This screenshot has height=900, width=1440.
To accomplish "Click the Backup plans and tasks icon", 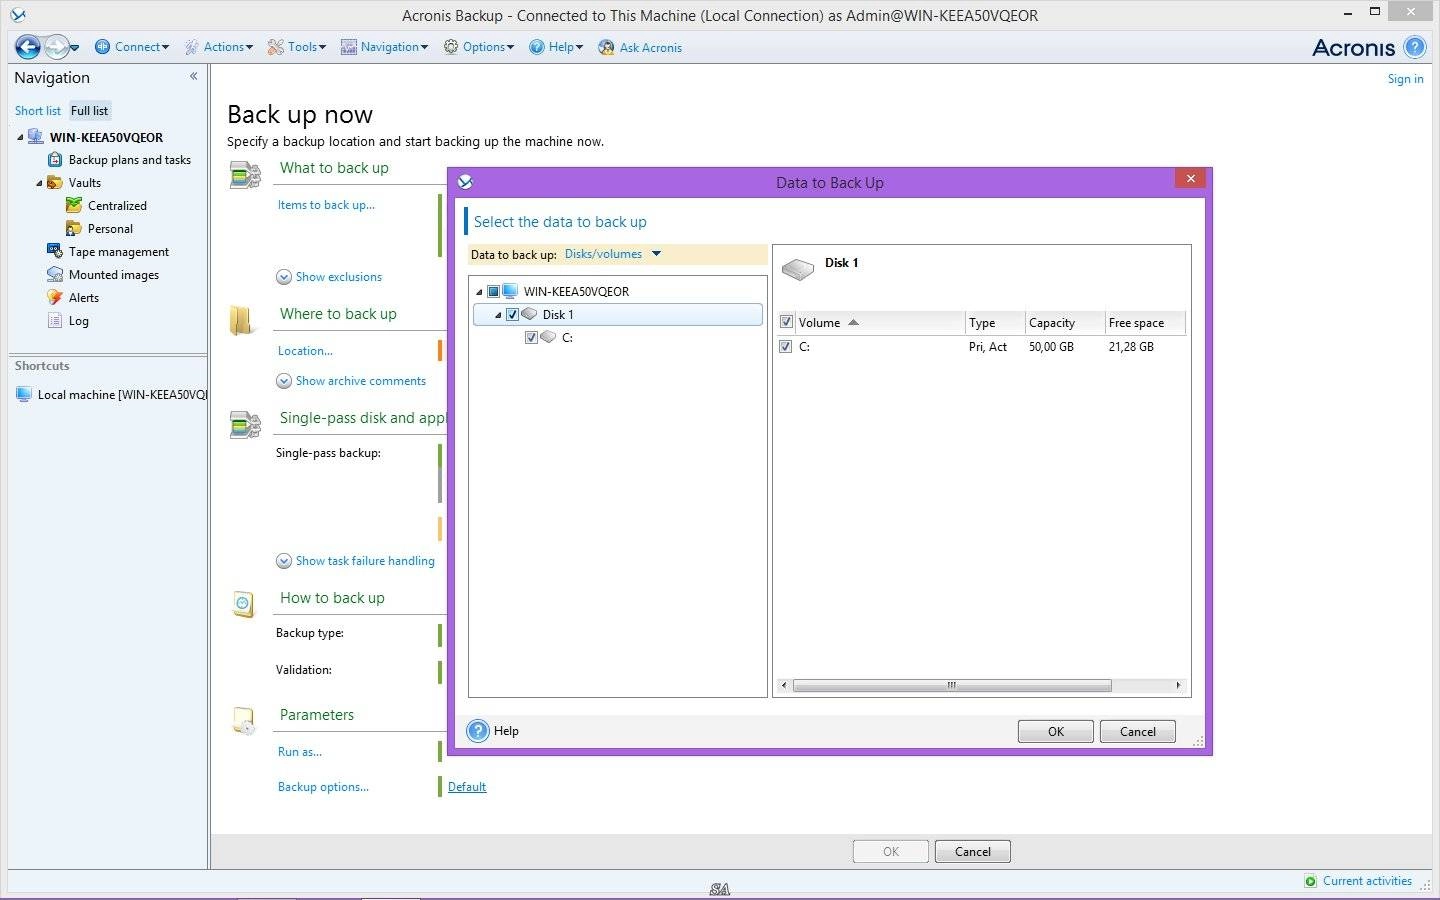I will pyautogui.click(x=55, y=160).
